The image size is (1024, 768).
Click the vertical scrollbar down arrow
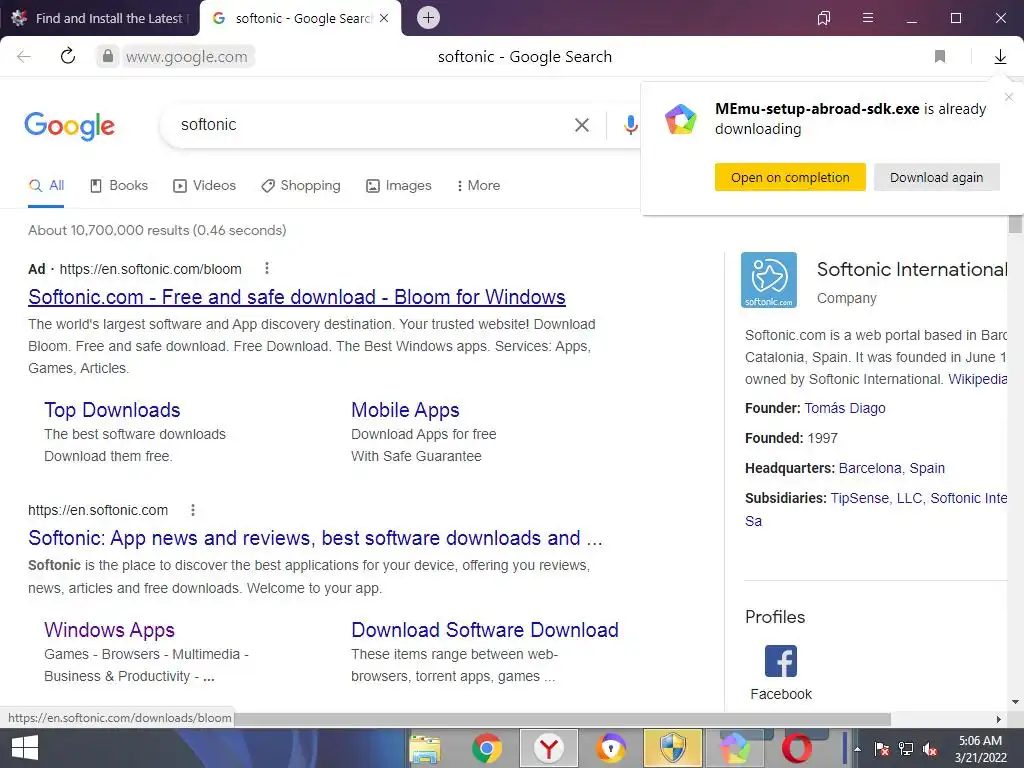(1015, 703)
